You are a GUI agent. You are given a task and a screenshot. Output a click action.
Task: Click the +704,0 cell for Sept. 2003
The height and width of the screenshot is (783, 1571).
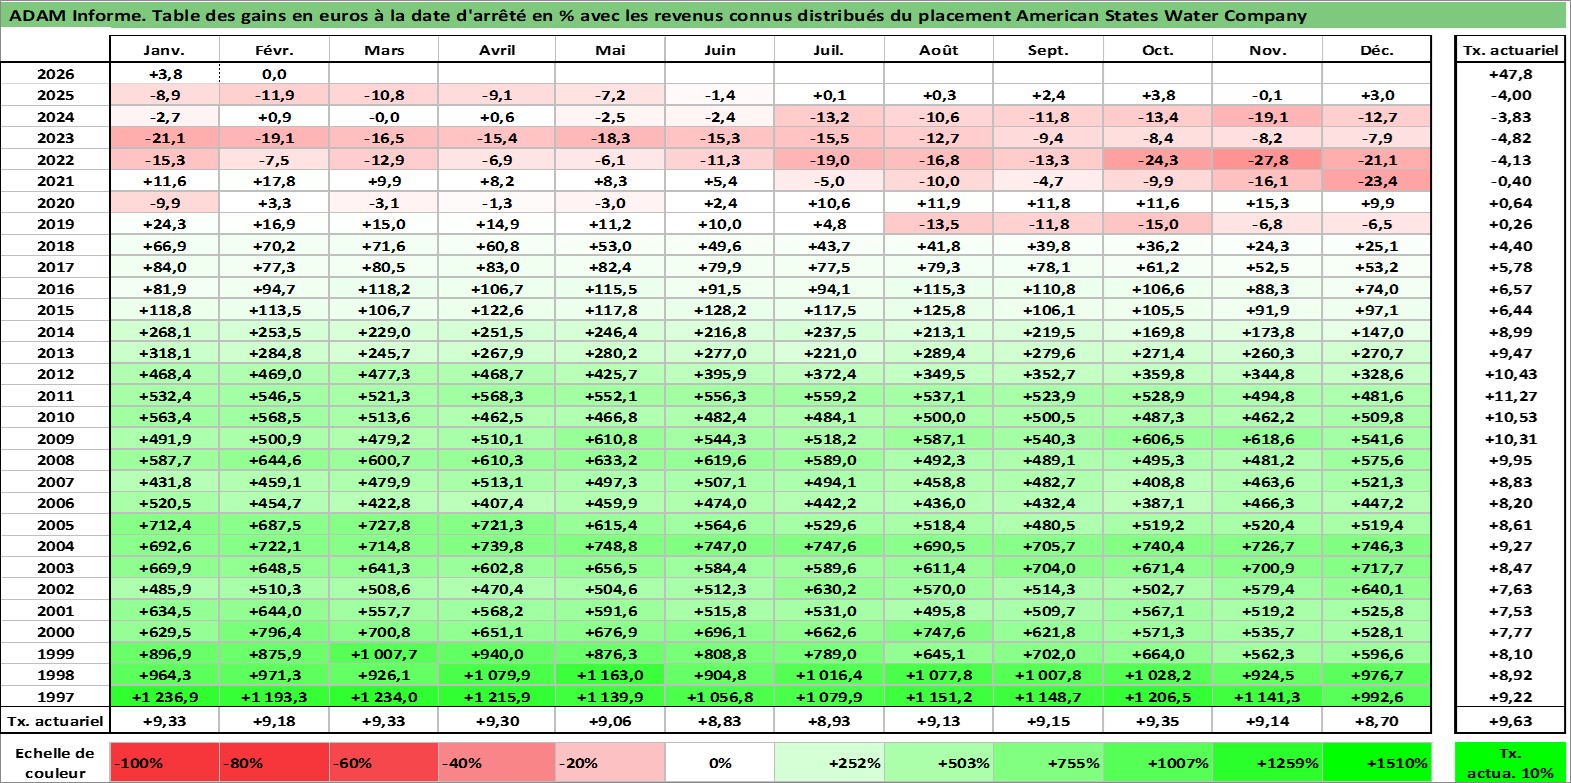(1048, 568)
